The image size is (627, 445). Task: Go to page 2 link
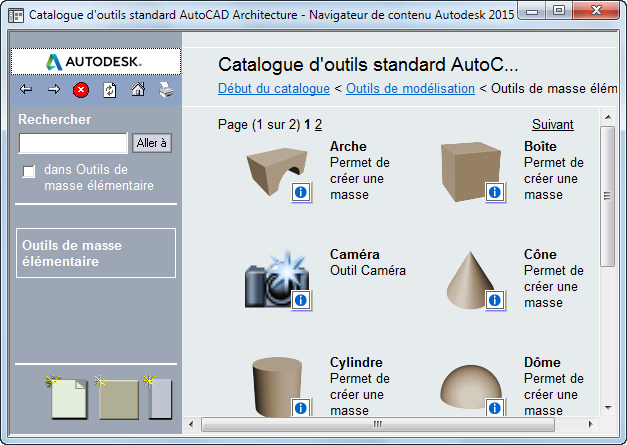click(x=318, y=124)
